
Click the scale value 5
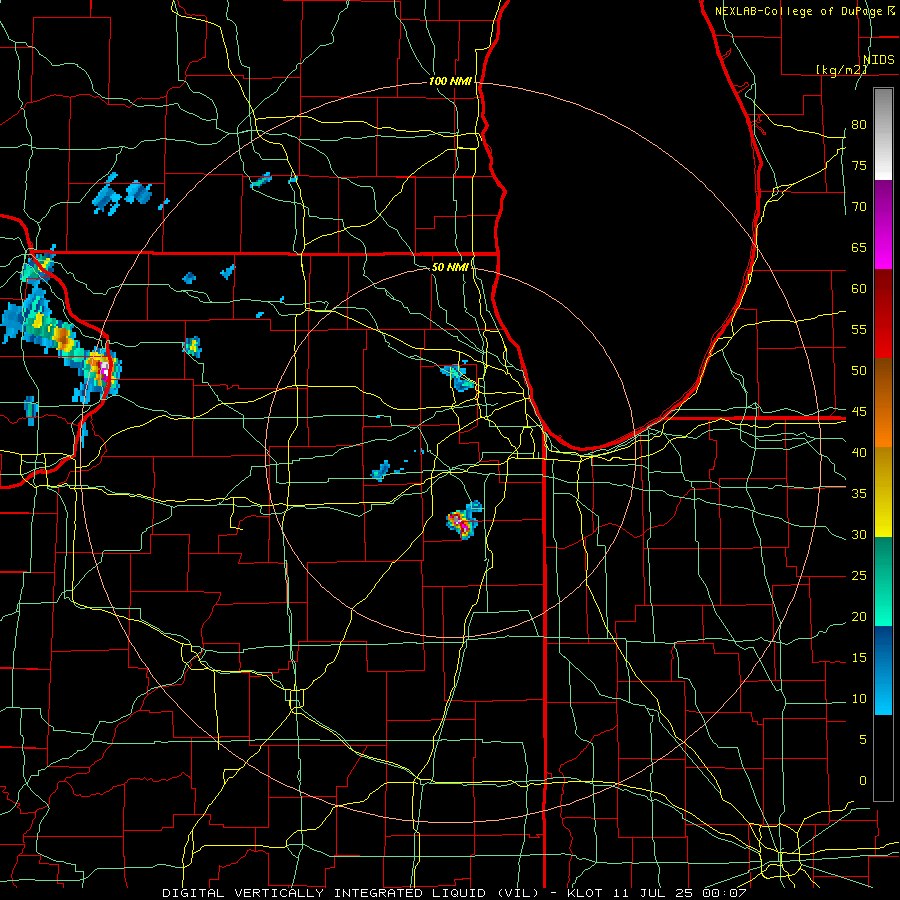(x=863, y=740)
